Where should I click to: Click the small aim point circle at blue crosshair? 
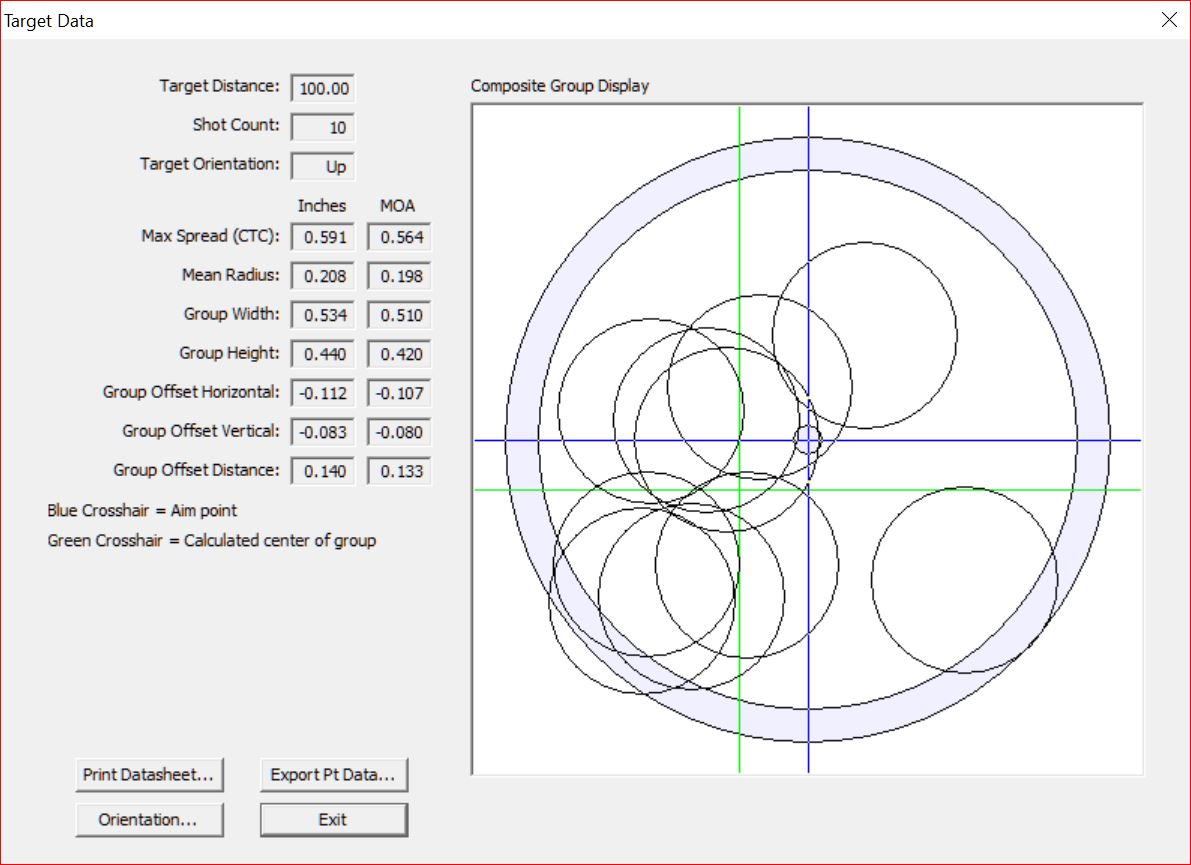pos(808,439)
